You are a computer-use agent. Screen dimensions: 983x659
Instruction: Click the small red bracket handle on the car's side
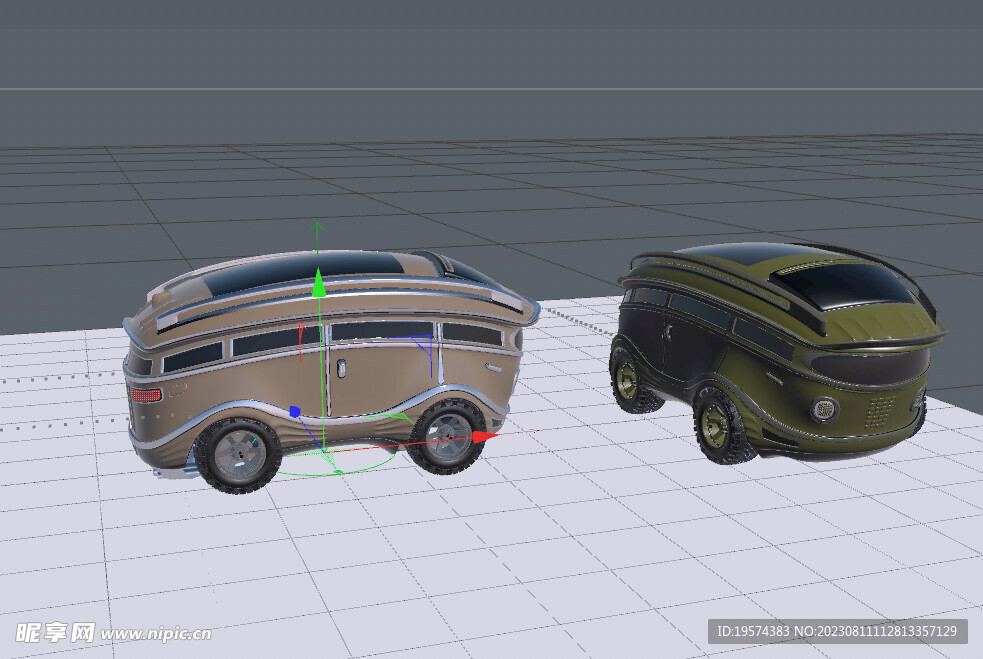(x=303, y=340)
